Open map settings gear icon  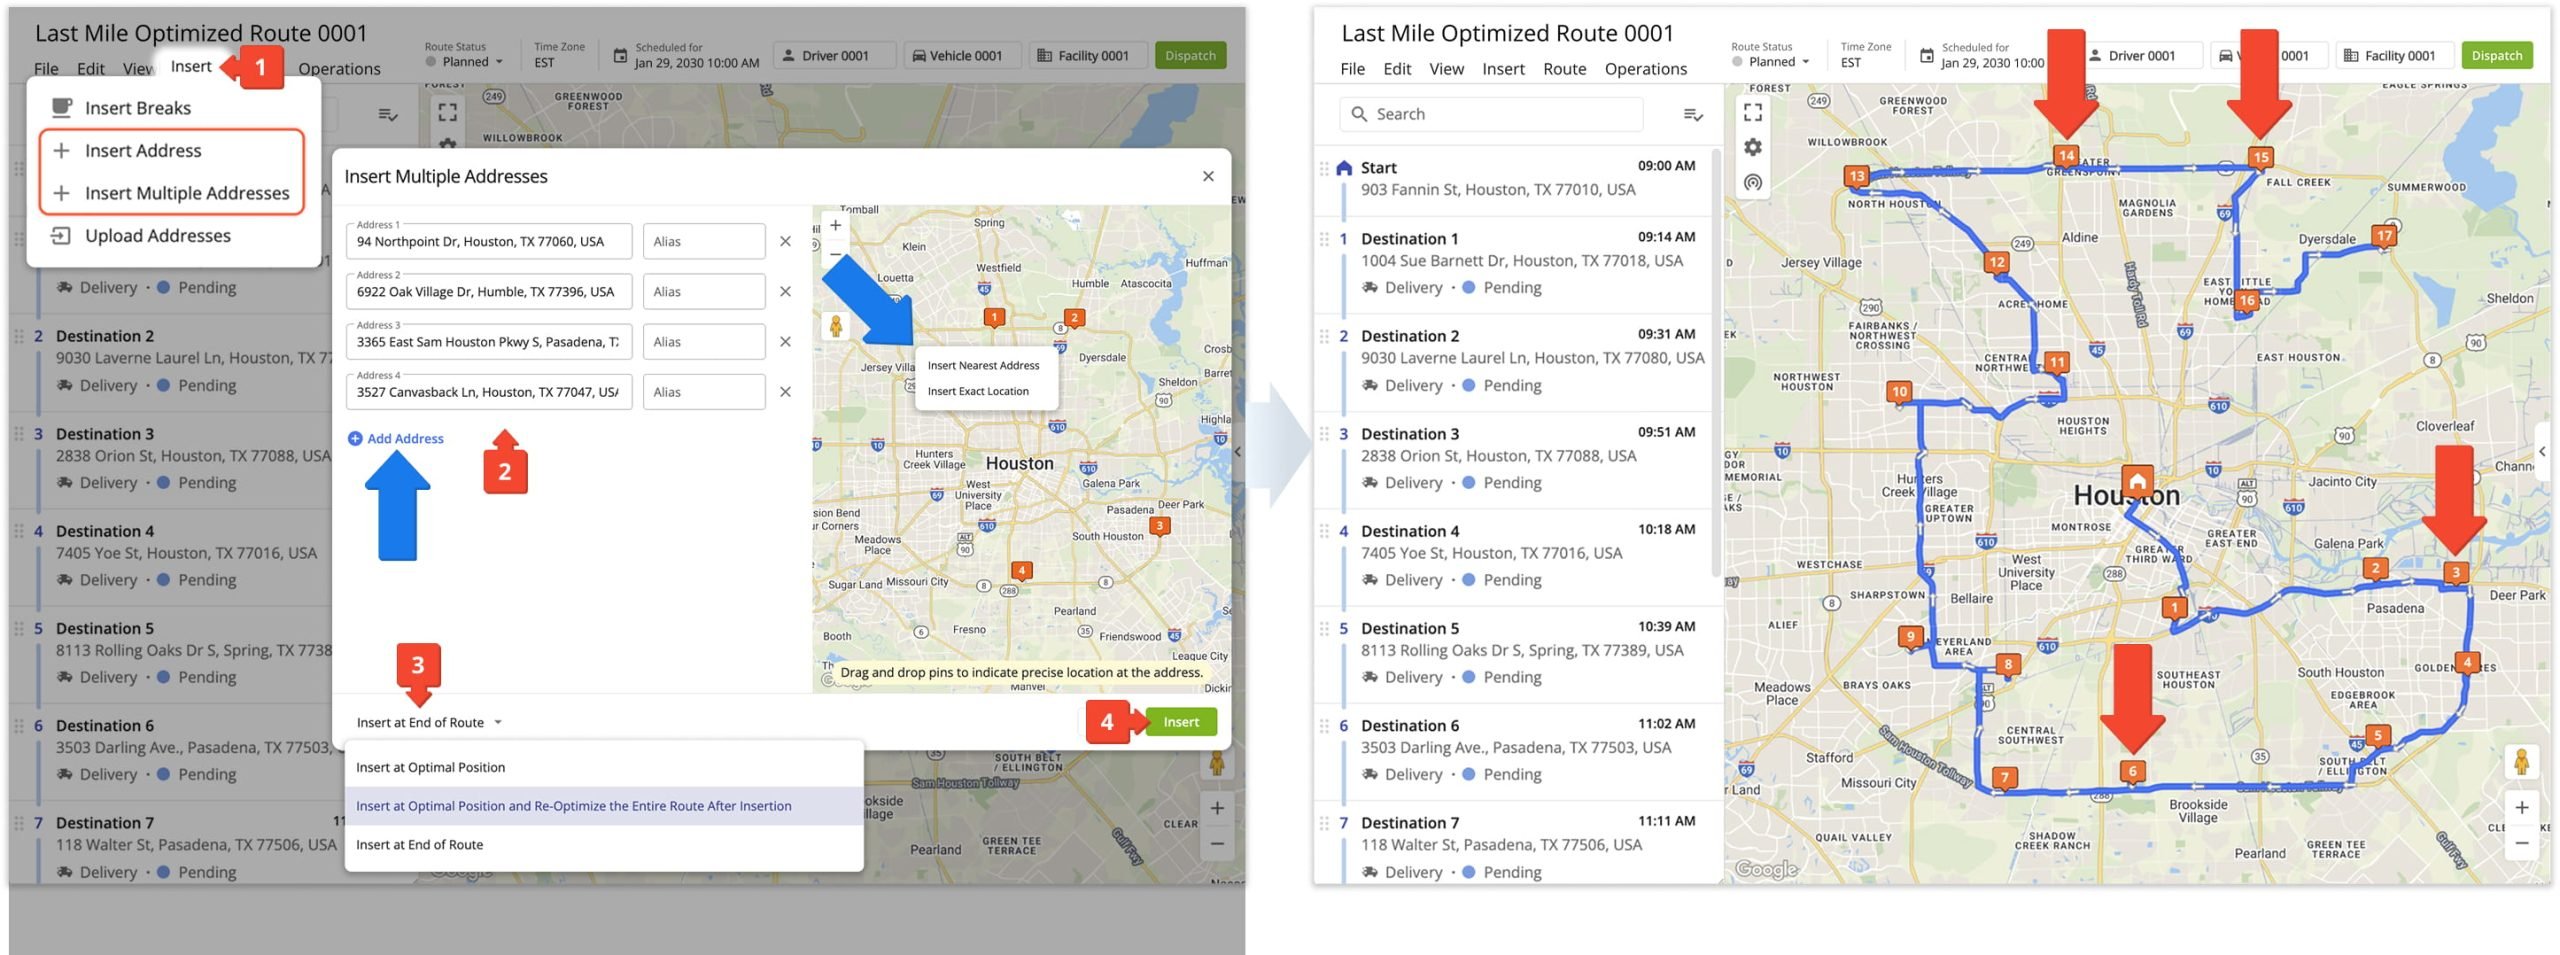[1752, 147]
